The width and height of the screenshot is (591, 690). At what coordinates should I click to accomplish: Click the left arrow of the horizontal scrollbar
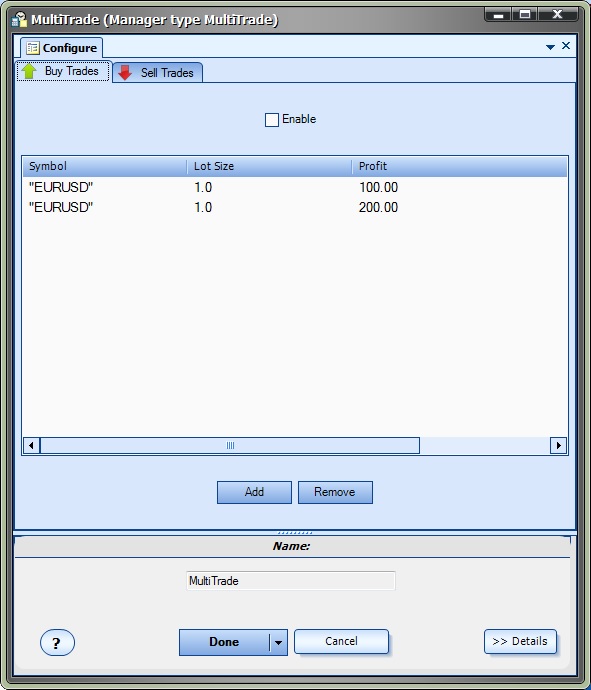pos(31,445)
